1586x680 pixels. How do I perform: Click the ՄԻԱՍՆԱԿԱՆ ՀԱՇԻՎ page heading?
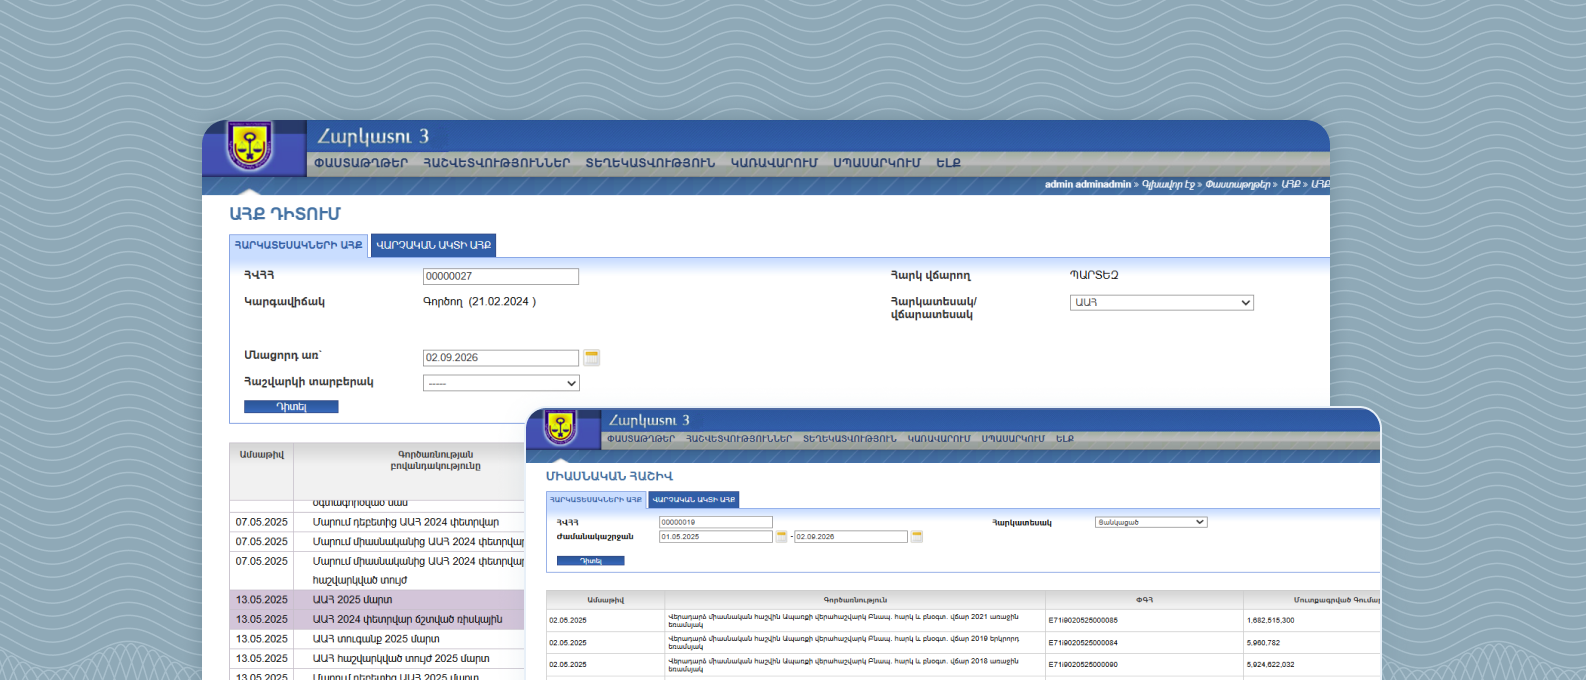coord(609,476)
